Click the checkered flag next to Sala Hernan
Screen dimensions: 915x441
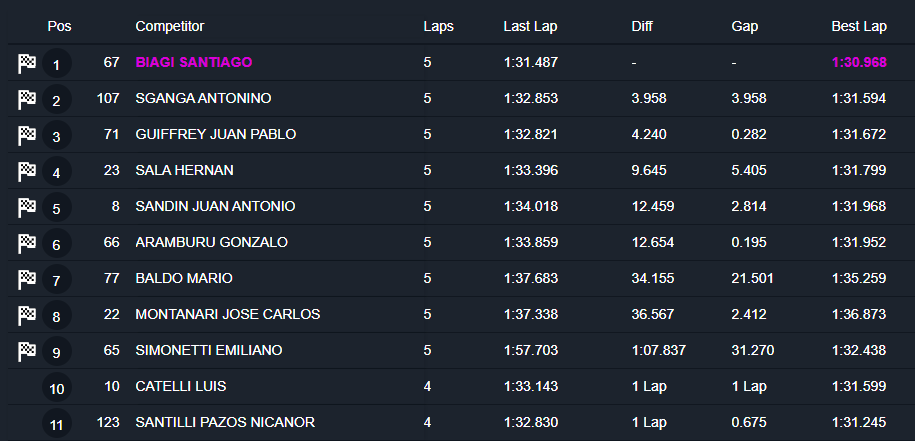[x=27, y=172]
